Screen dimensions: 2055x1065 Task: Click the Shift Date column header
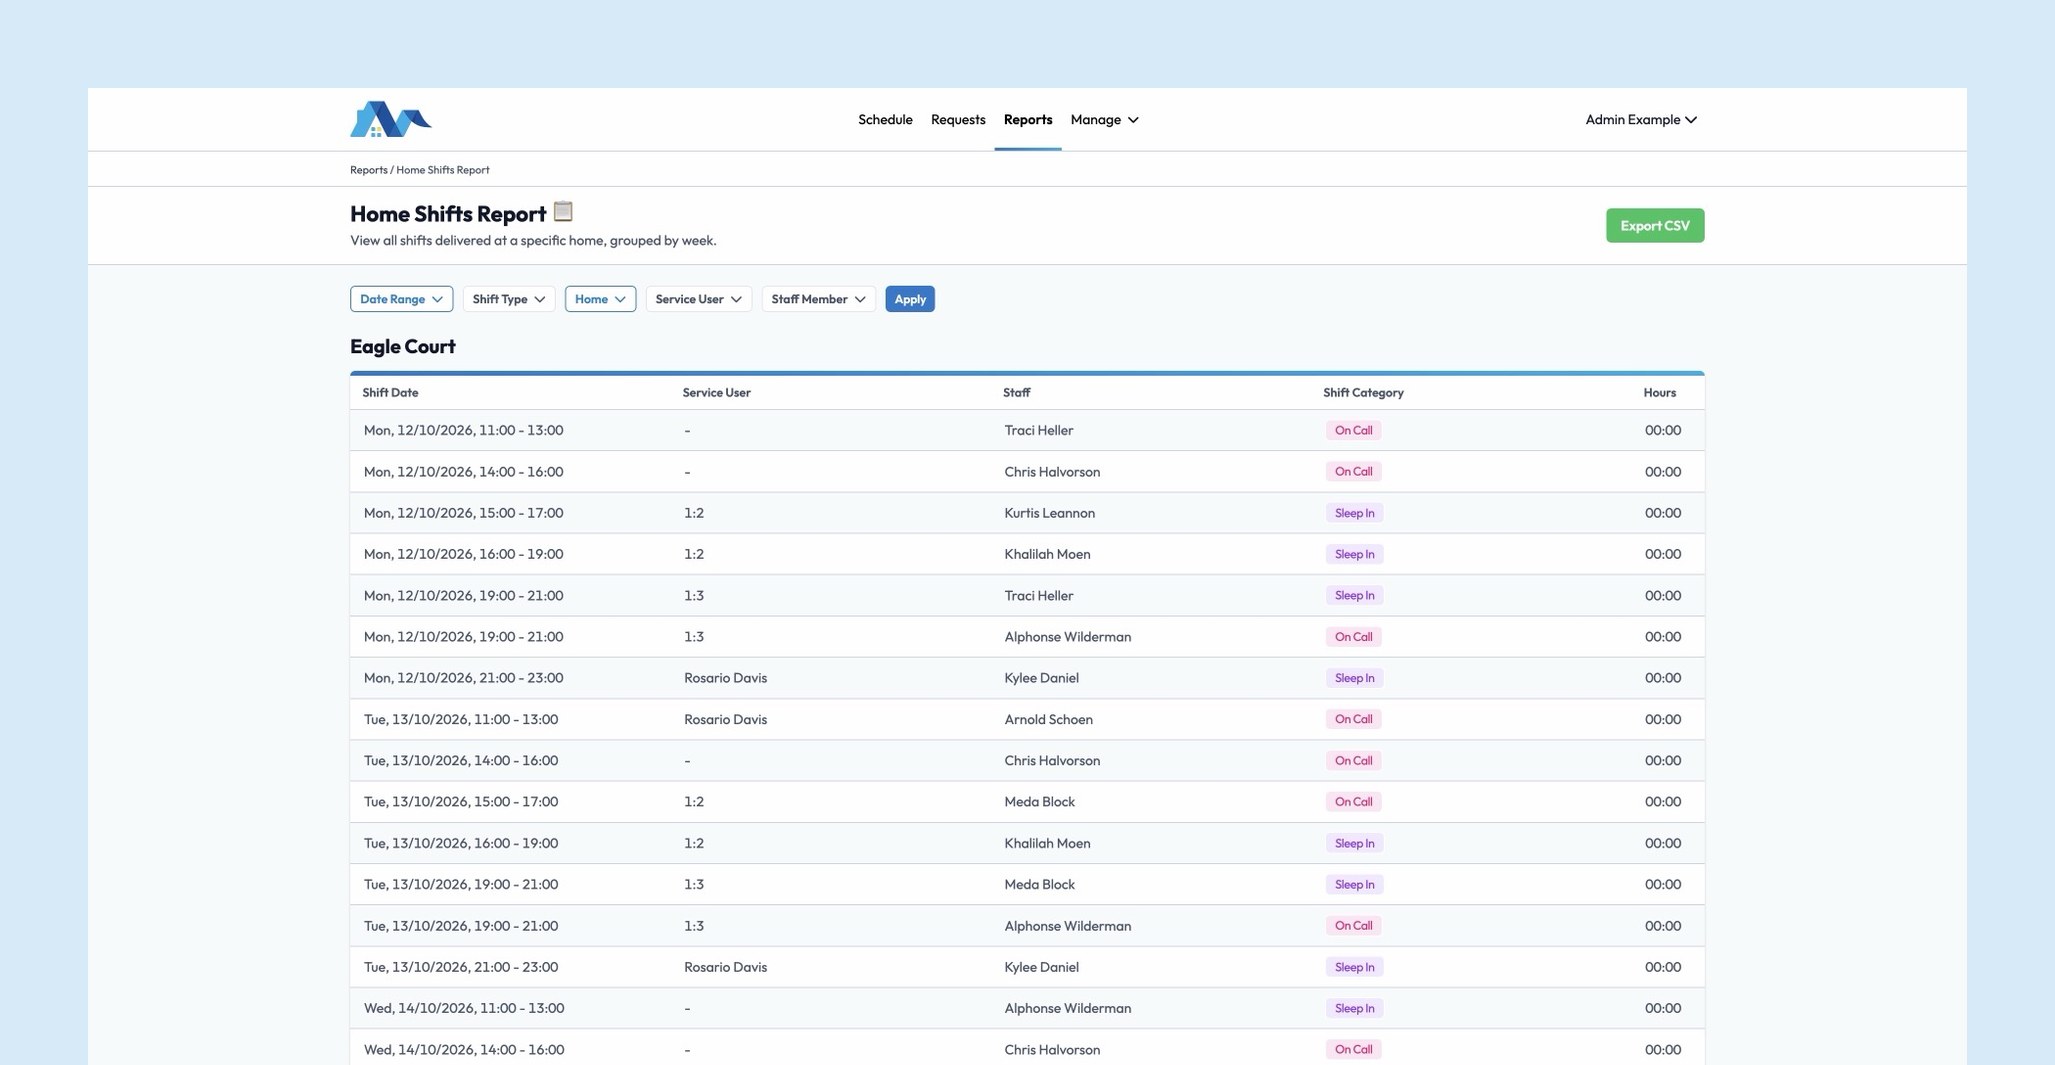tap(390, 393)
